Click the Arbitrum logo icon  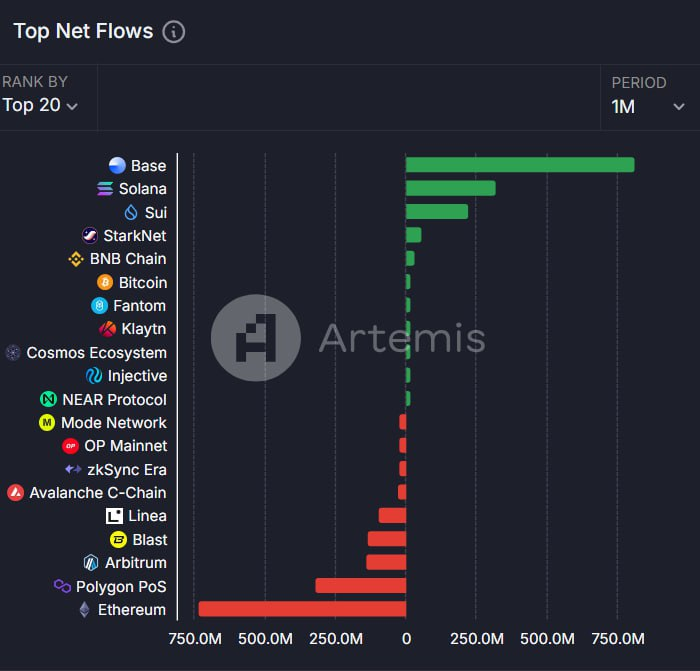(x=91, y=563)
